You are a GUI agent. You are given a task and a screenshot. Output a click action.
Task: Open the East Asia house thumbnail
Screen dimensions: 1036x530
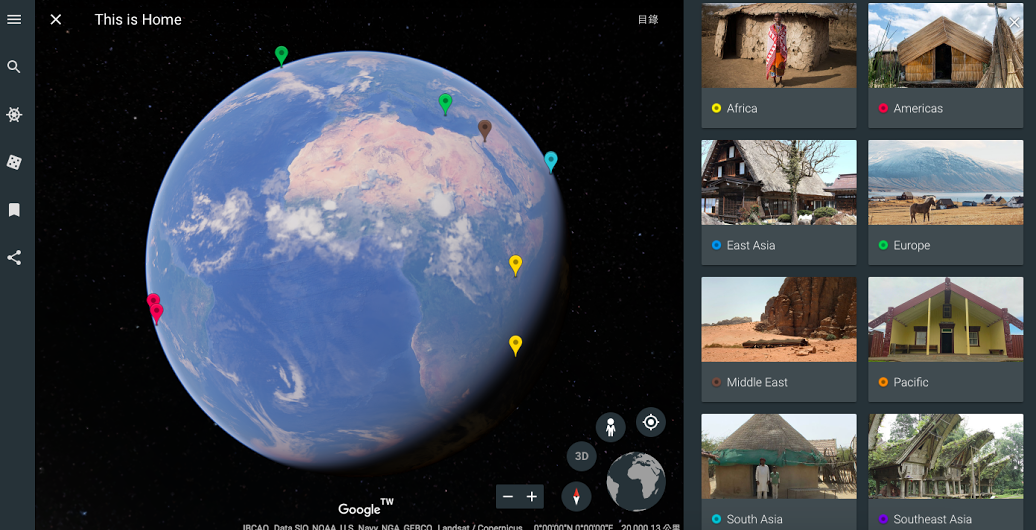(x=779, y=182)
